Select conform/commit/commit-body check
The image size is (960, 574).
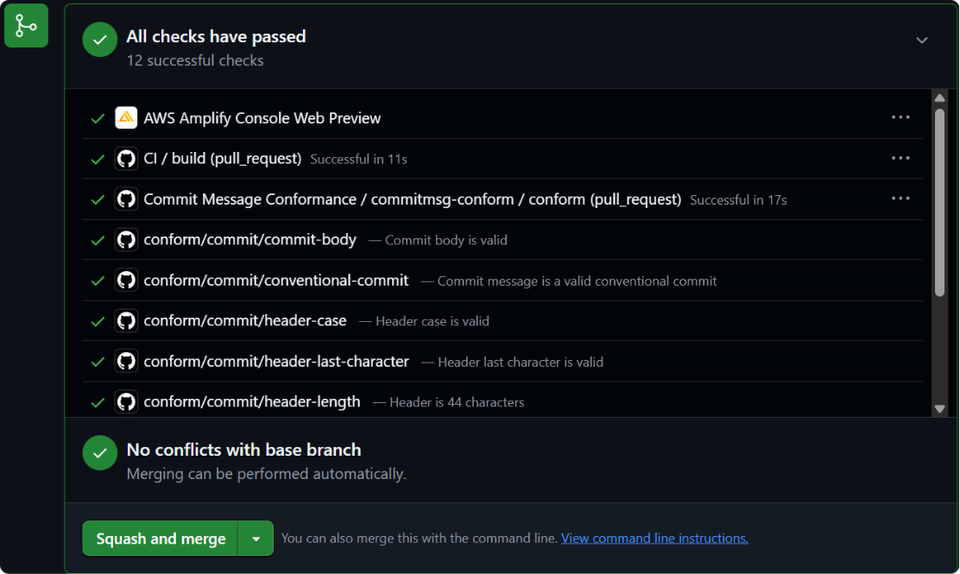click(250, 240)
